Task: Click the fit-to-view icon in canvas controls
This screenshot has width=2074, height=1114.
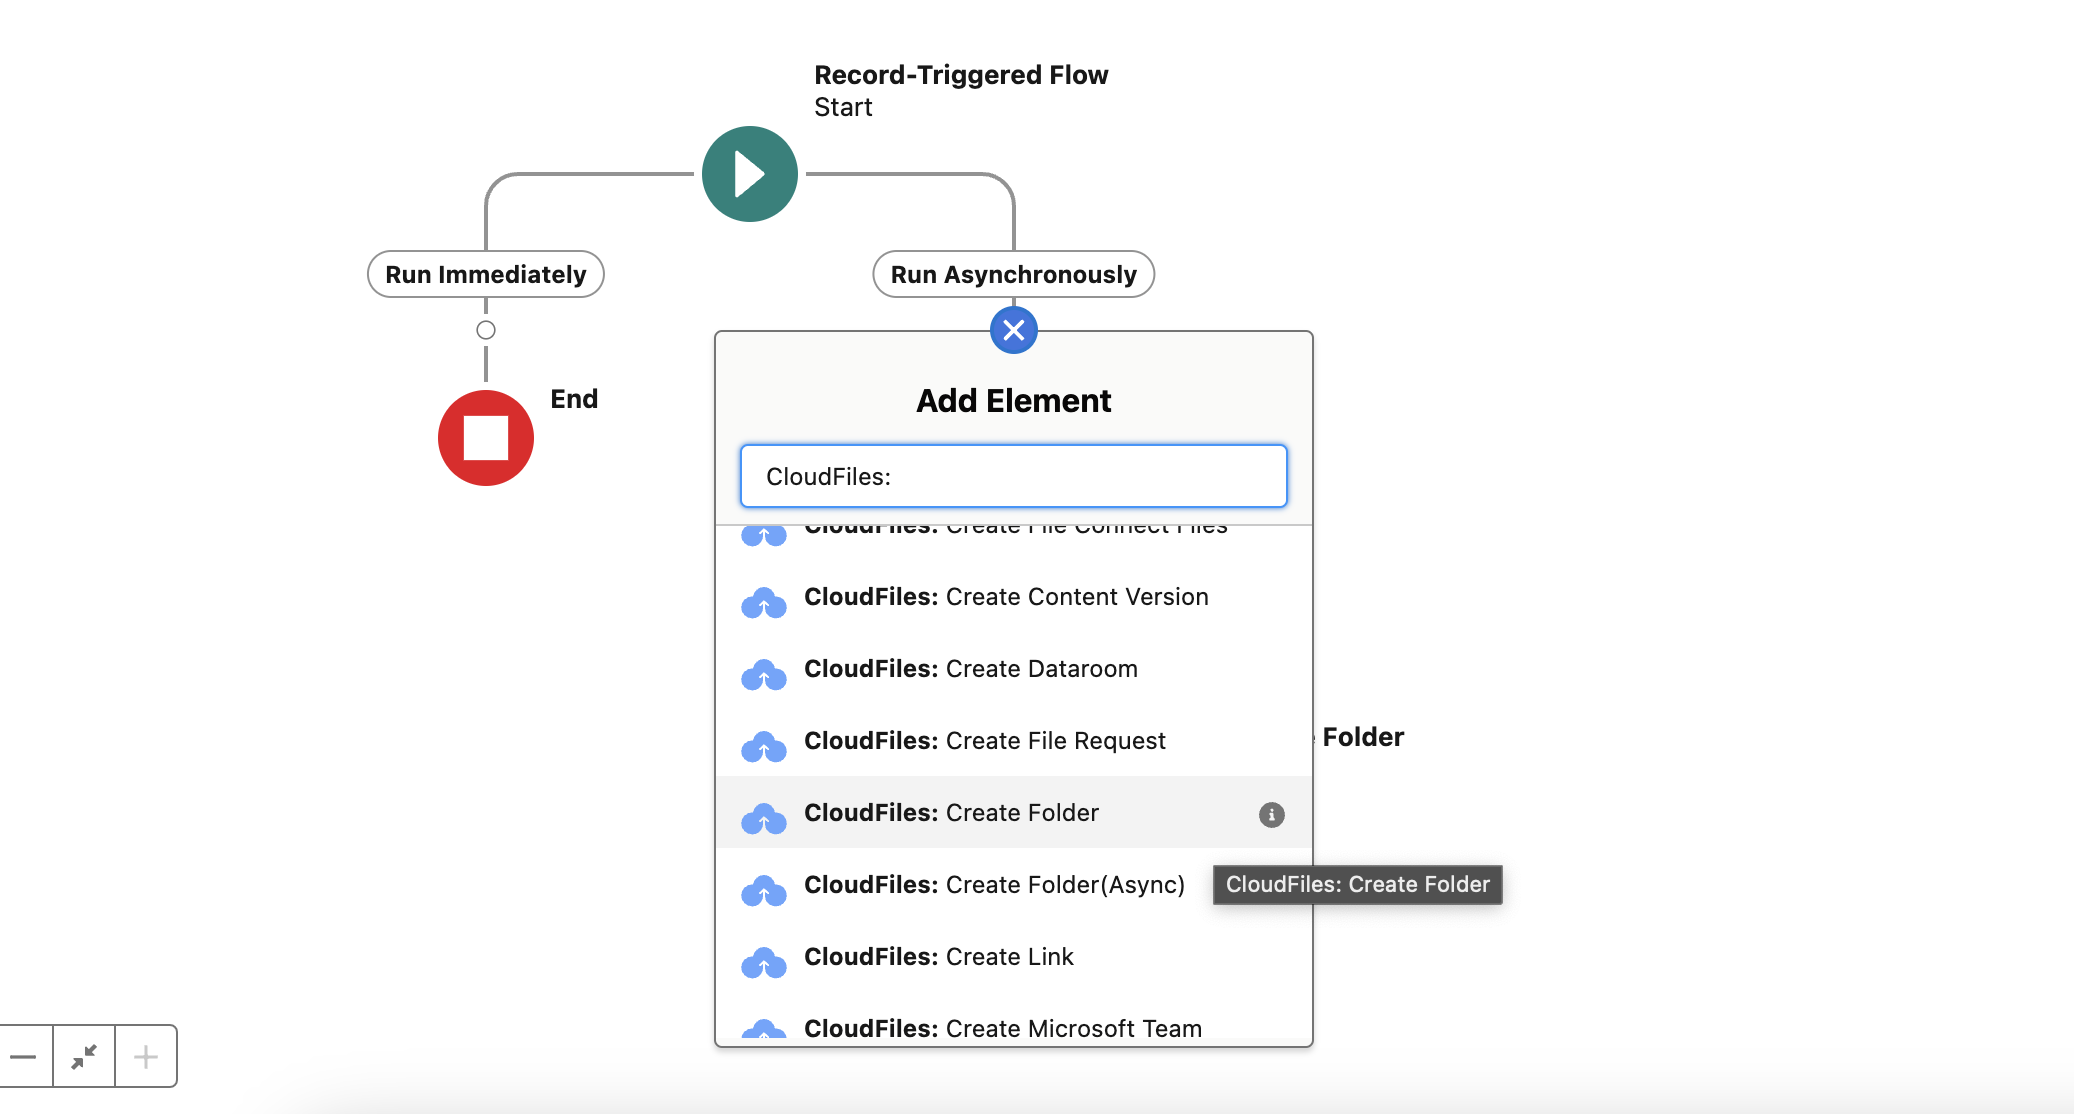Action: tap(85, 1056)
